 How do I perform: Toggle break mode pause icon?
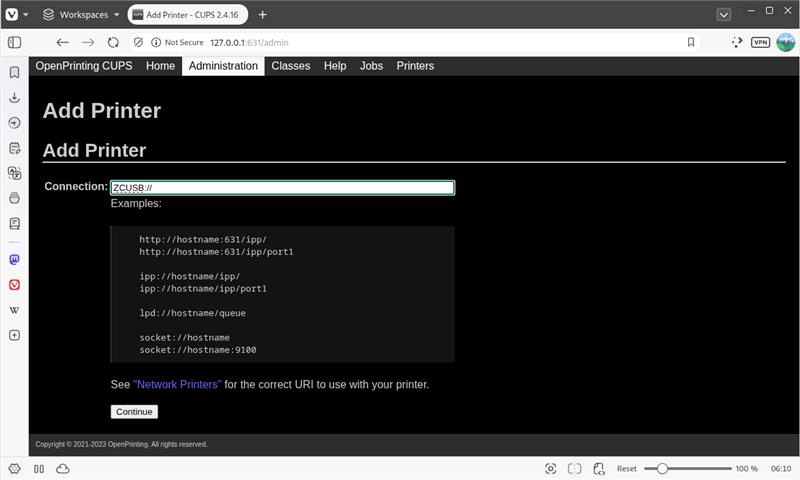(x=39, y=469)
